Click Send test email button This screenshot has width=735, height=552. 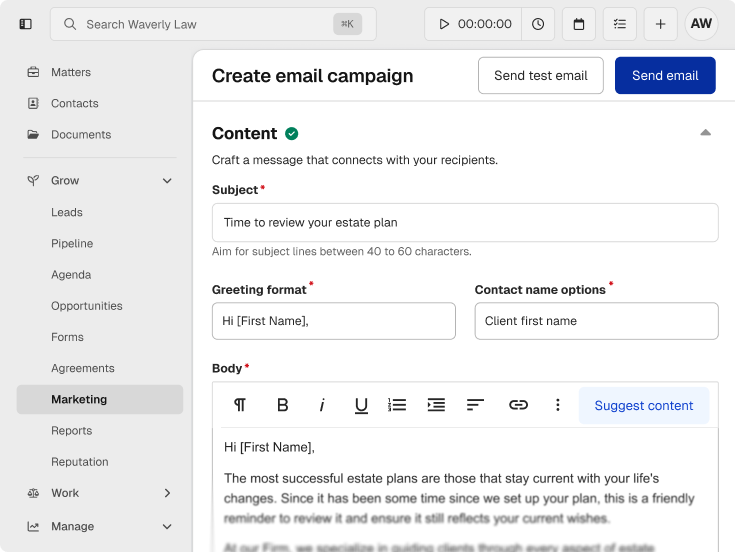[540, 75]
